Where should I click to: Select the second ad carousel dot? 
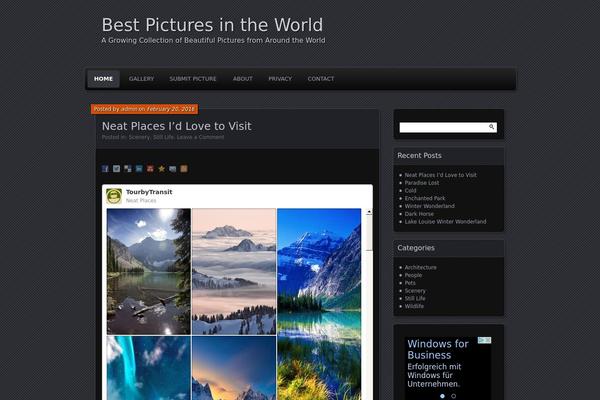tap(453, 396)
